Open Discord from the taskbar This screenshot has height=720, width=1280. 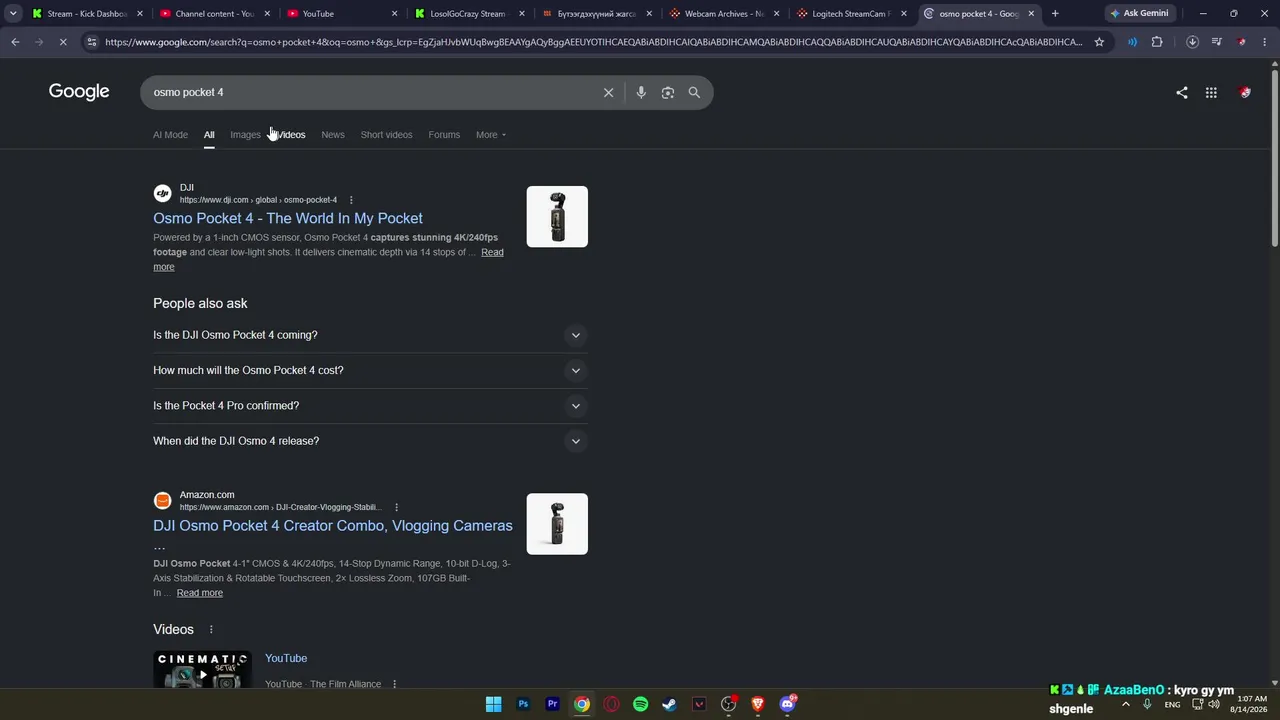pyautogui.click(x=788, y=704)
